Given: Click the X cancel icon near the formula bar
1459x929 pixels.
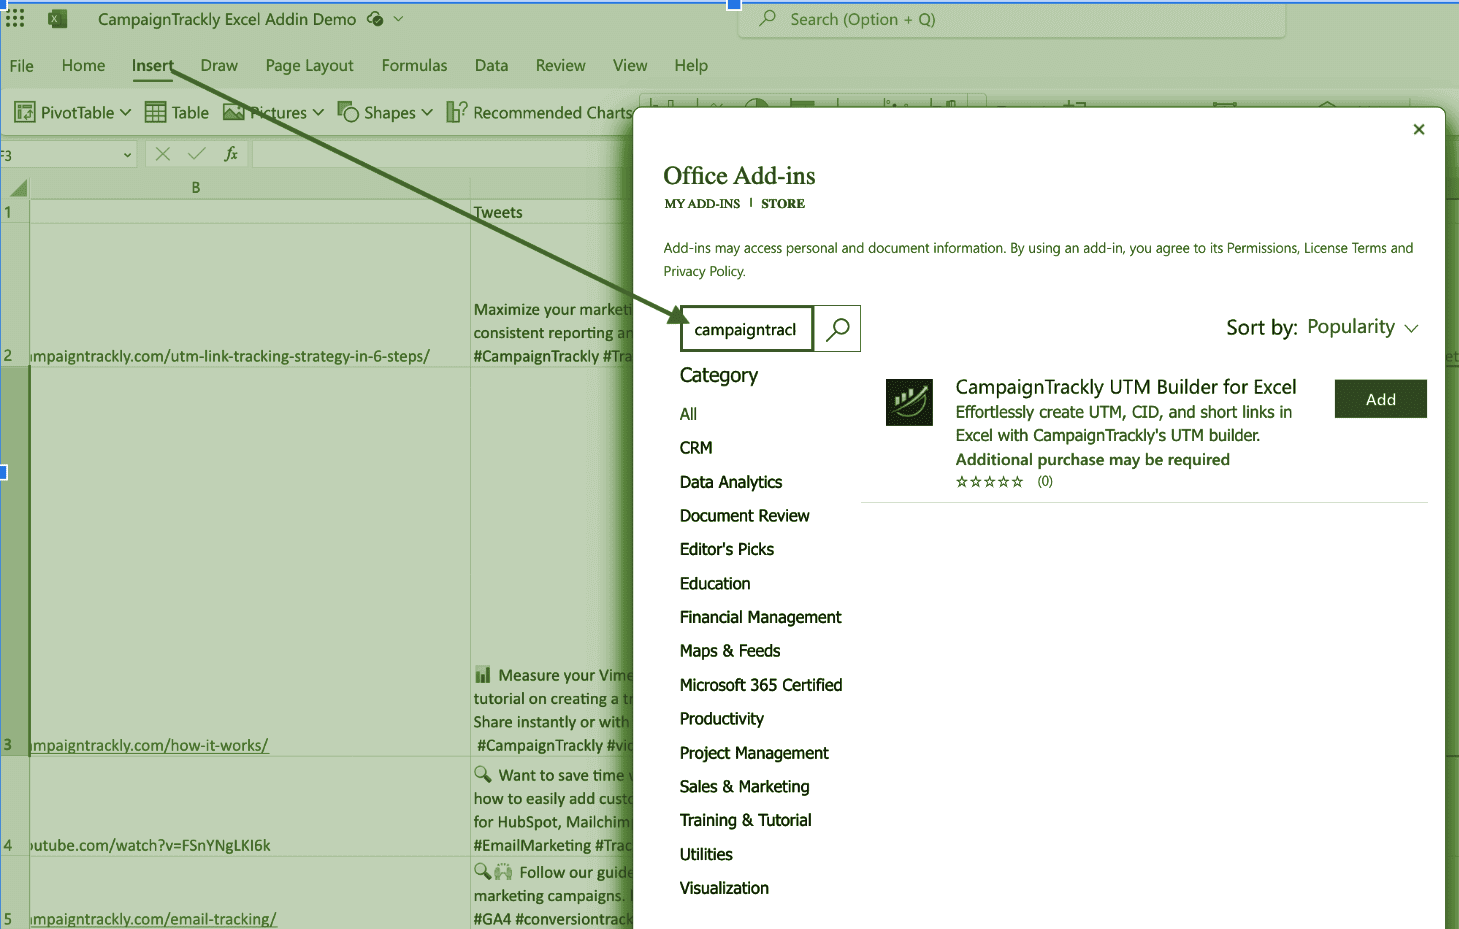Looking at the screenshot, I should (x=163, y=153).
